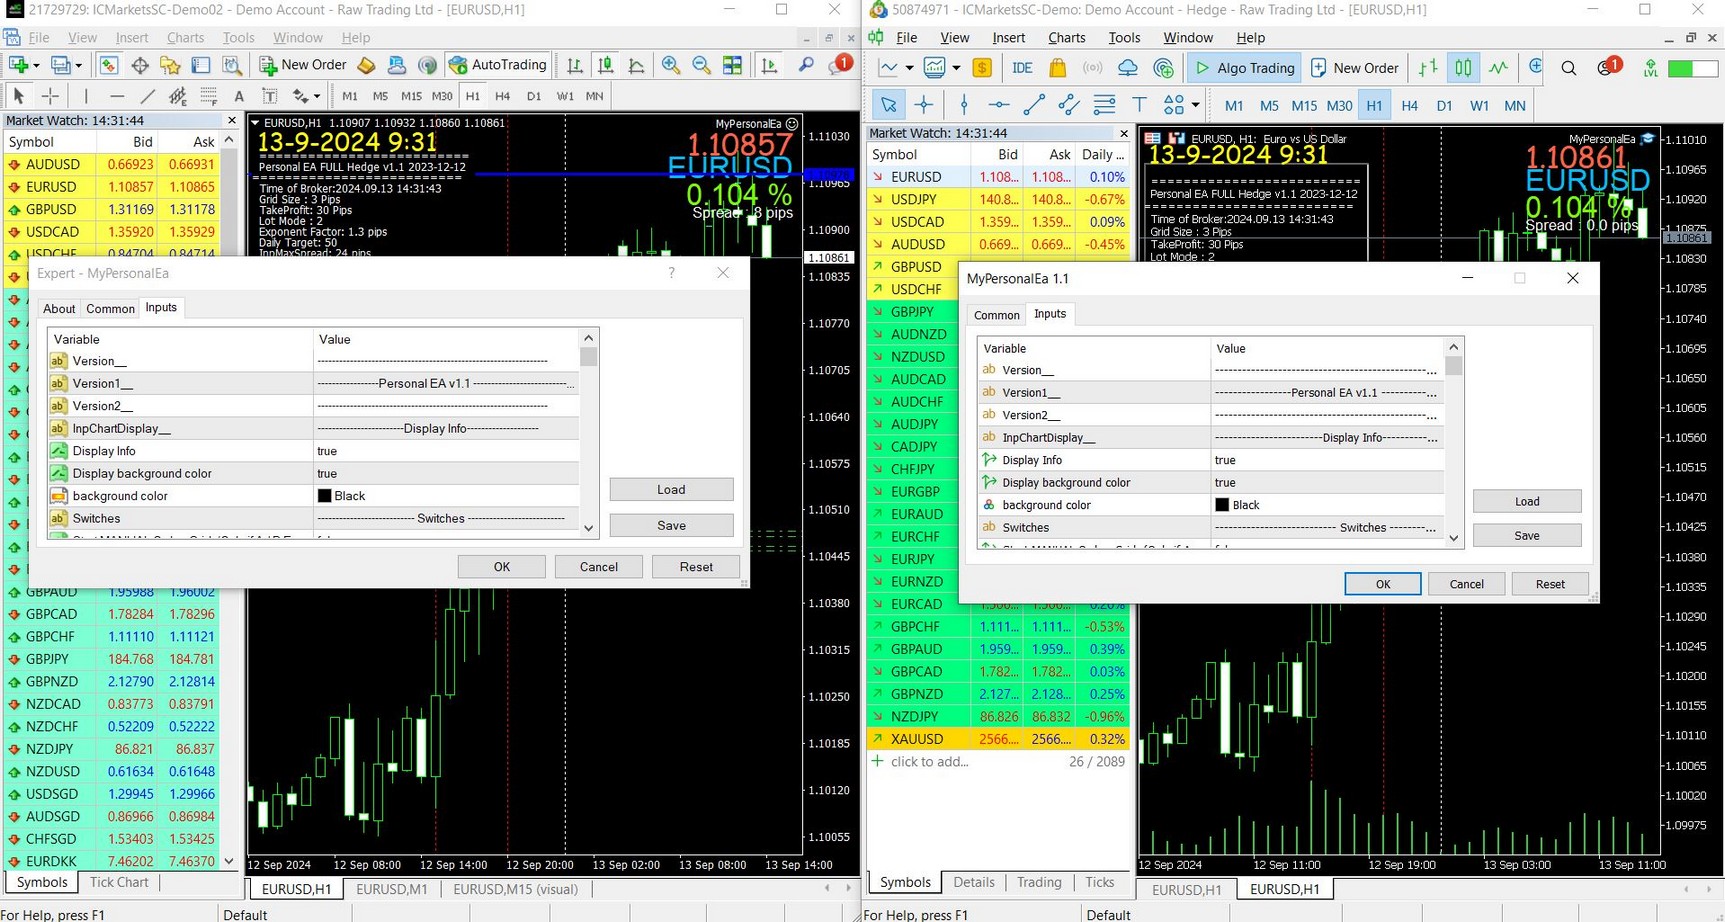Click the 'click to add...' symbol field
The image size is (1725, 922).
coord(930,762)
